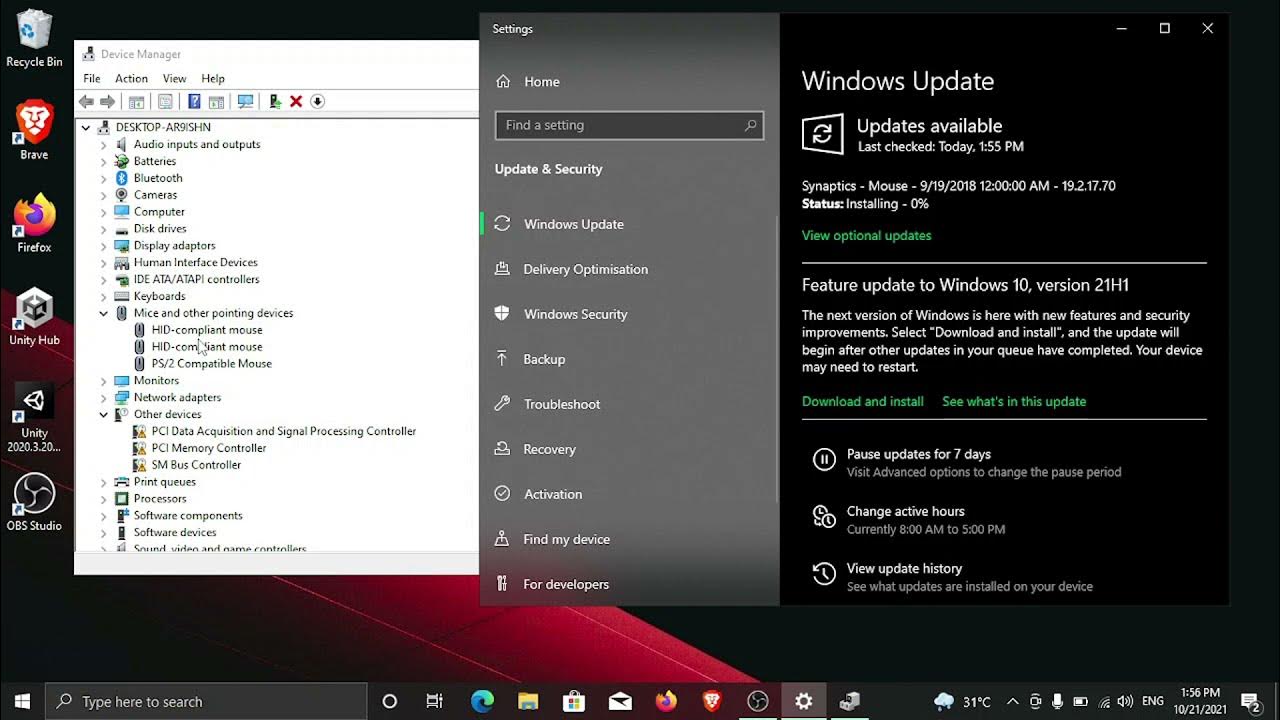Open Mail app from the taskbar

tap(620, 701)
